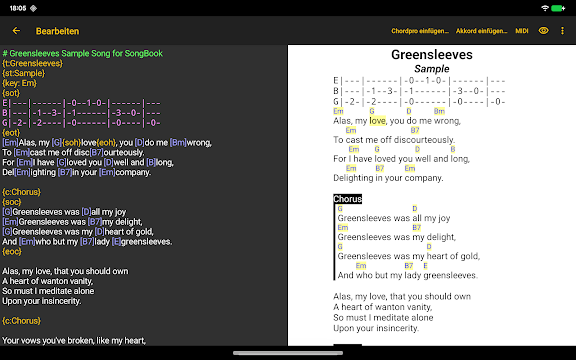Tap the battery status icon
Screen dimensions: 576x360
pyautogui.click(x=558, y=8)
